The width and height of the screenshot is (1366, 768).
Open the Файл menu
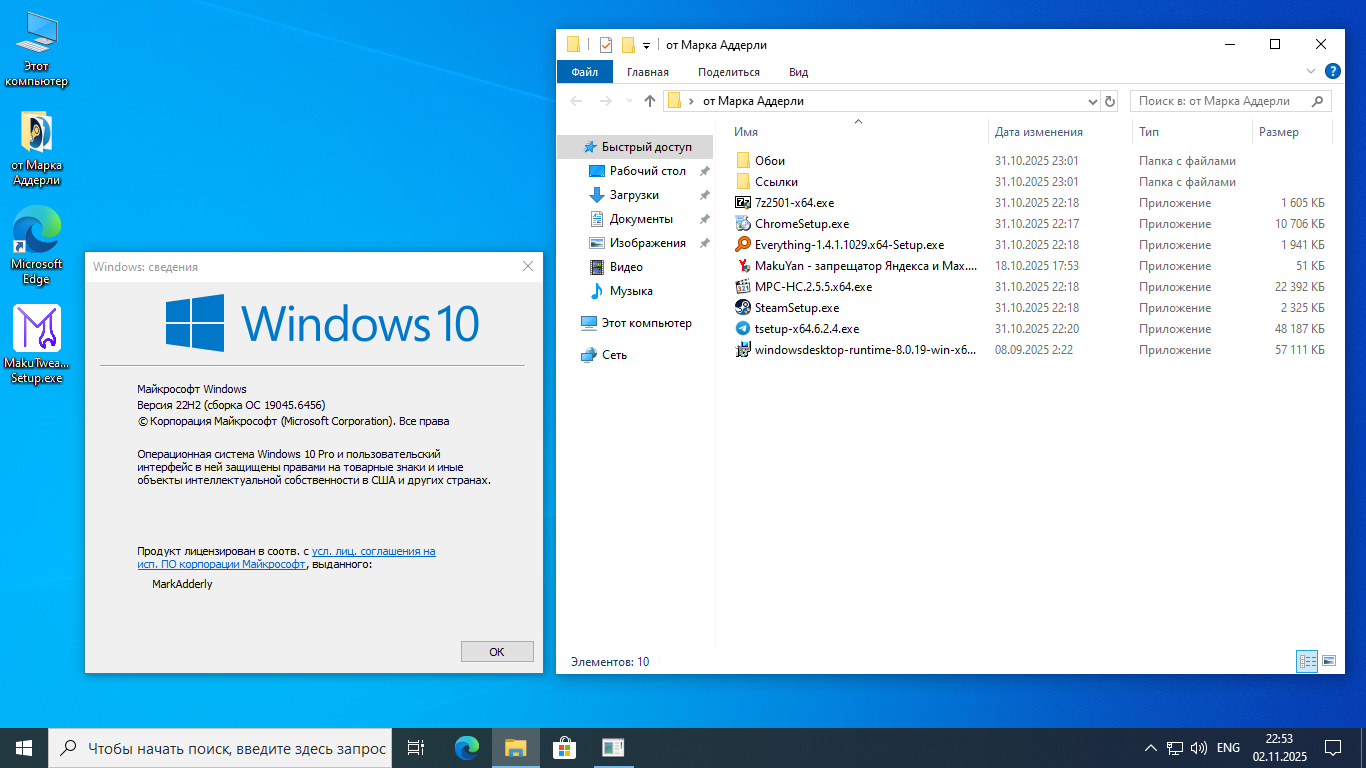[585, 72]
